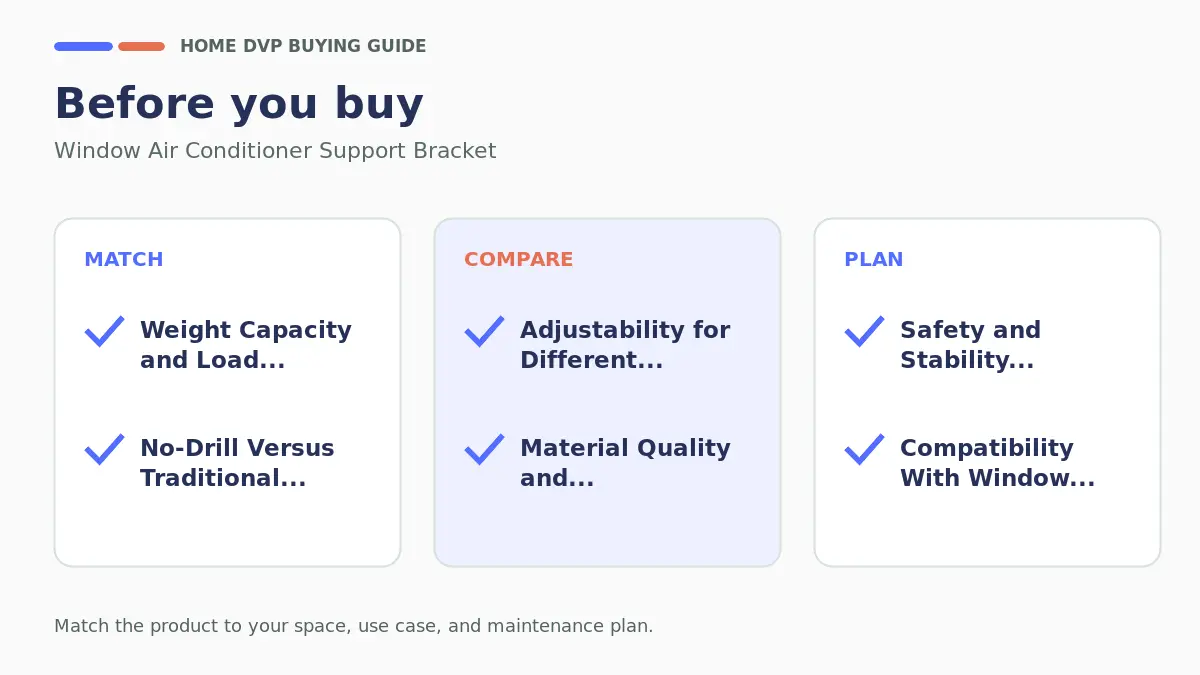
Task: Select the MATCH card heading
Action: click(124, 259)
